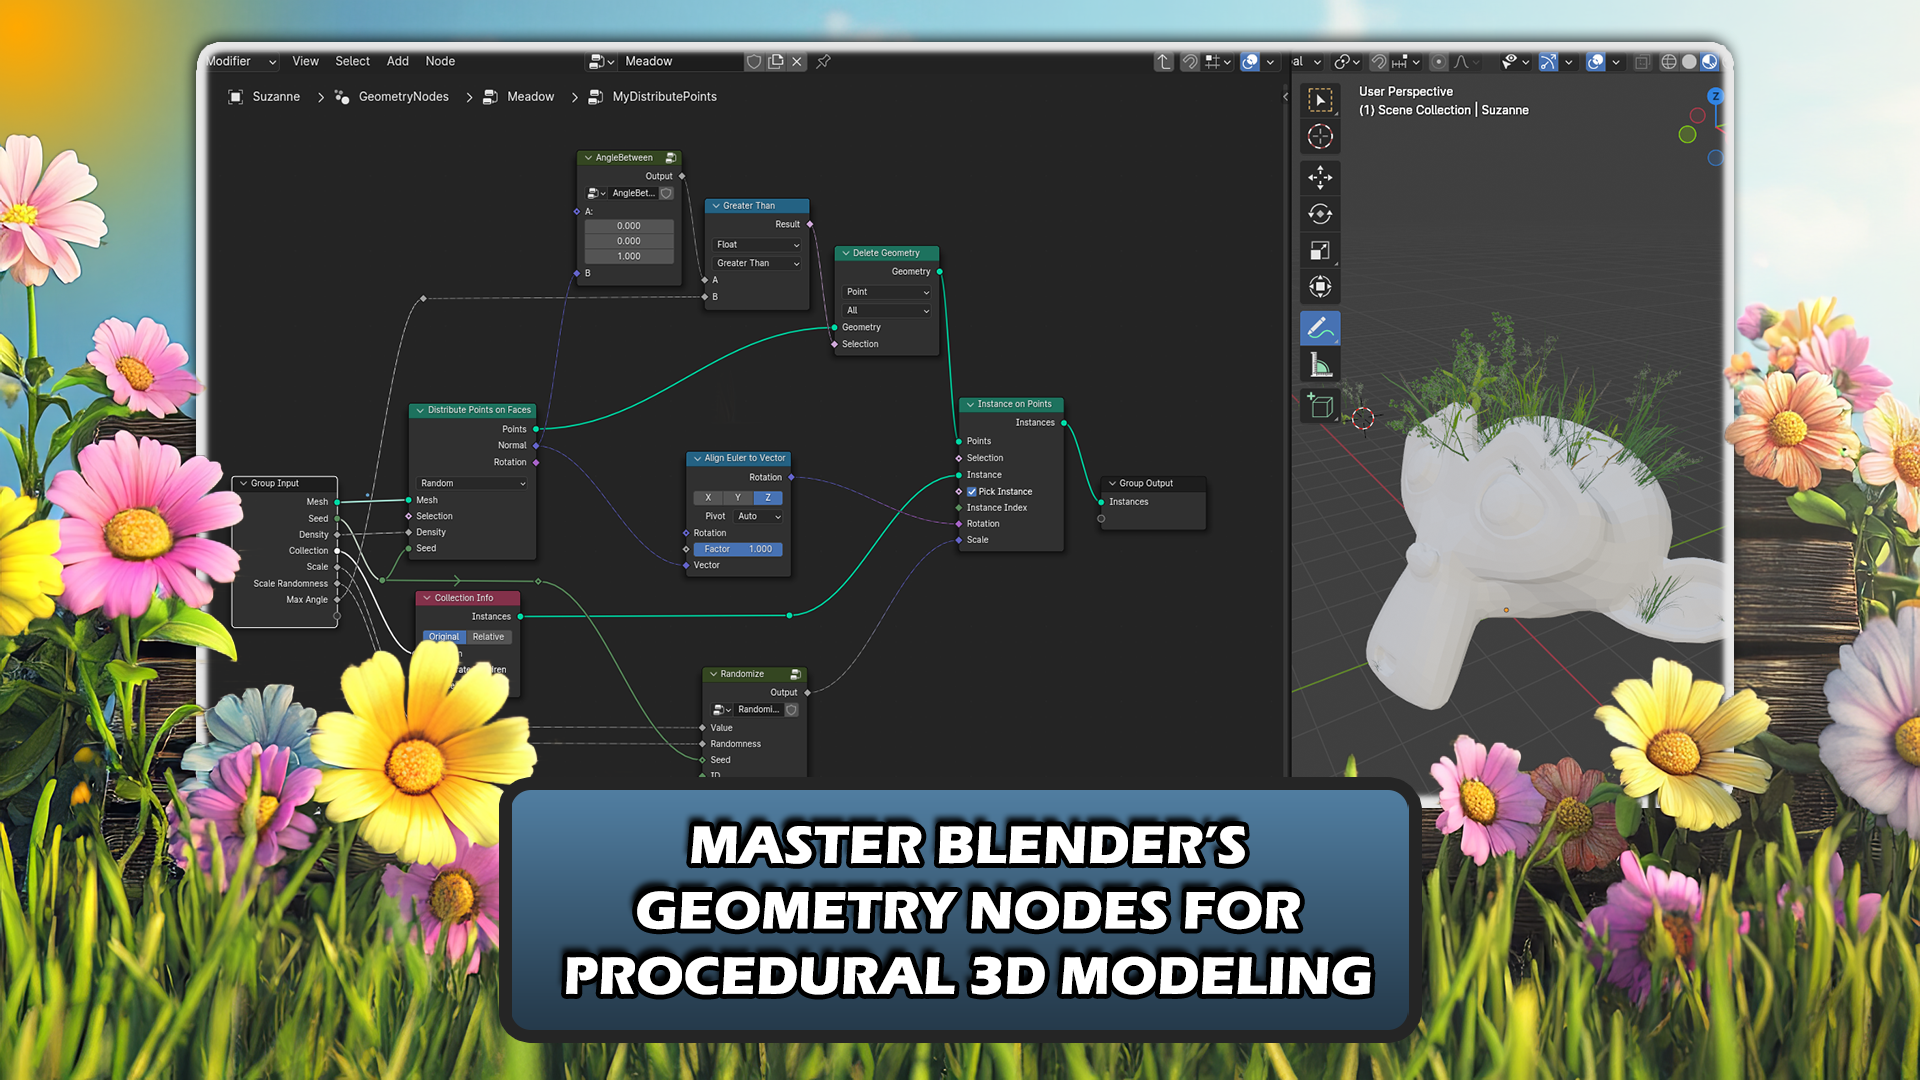Open node editor overlays dropdown arrow
The image size is (1920, 1080).
click(x=1270, y=62)
